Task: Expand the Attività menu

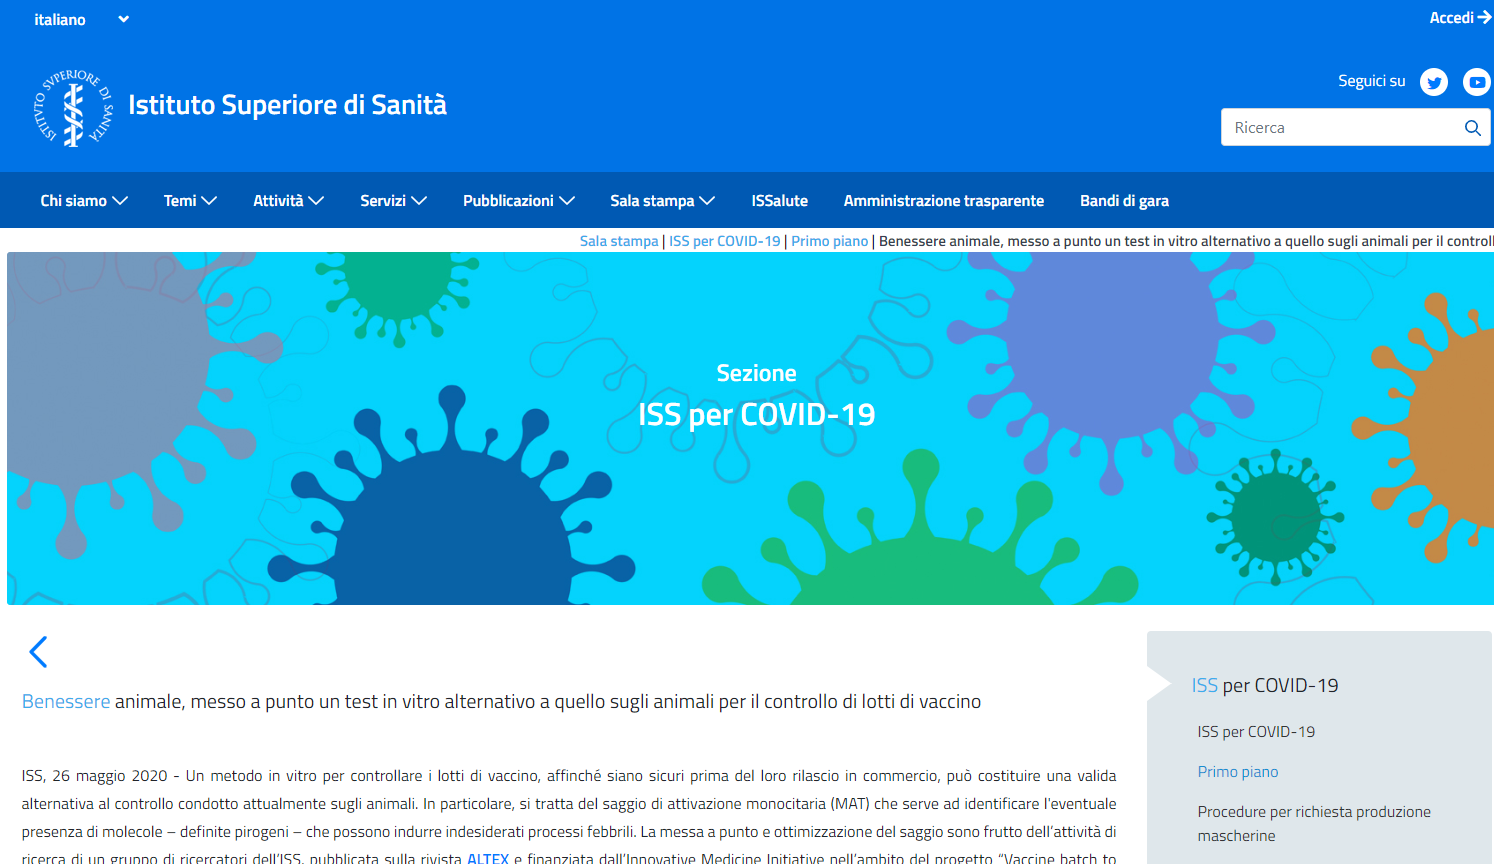Action: [x=288, y=201]
